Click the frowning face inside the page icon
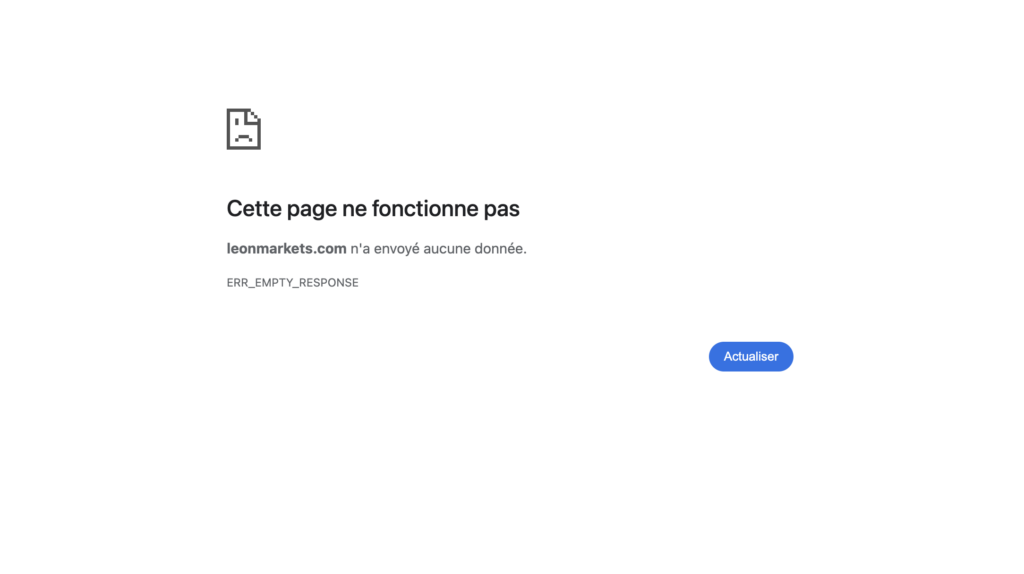The image size is (1024, 574). 243,135
